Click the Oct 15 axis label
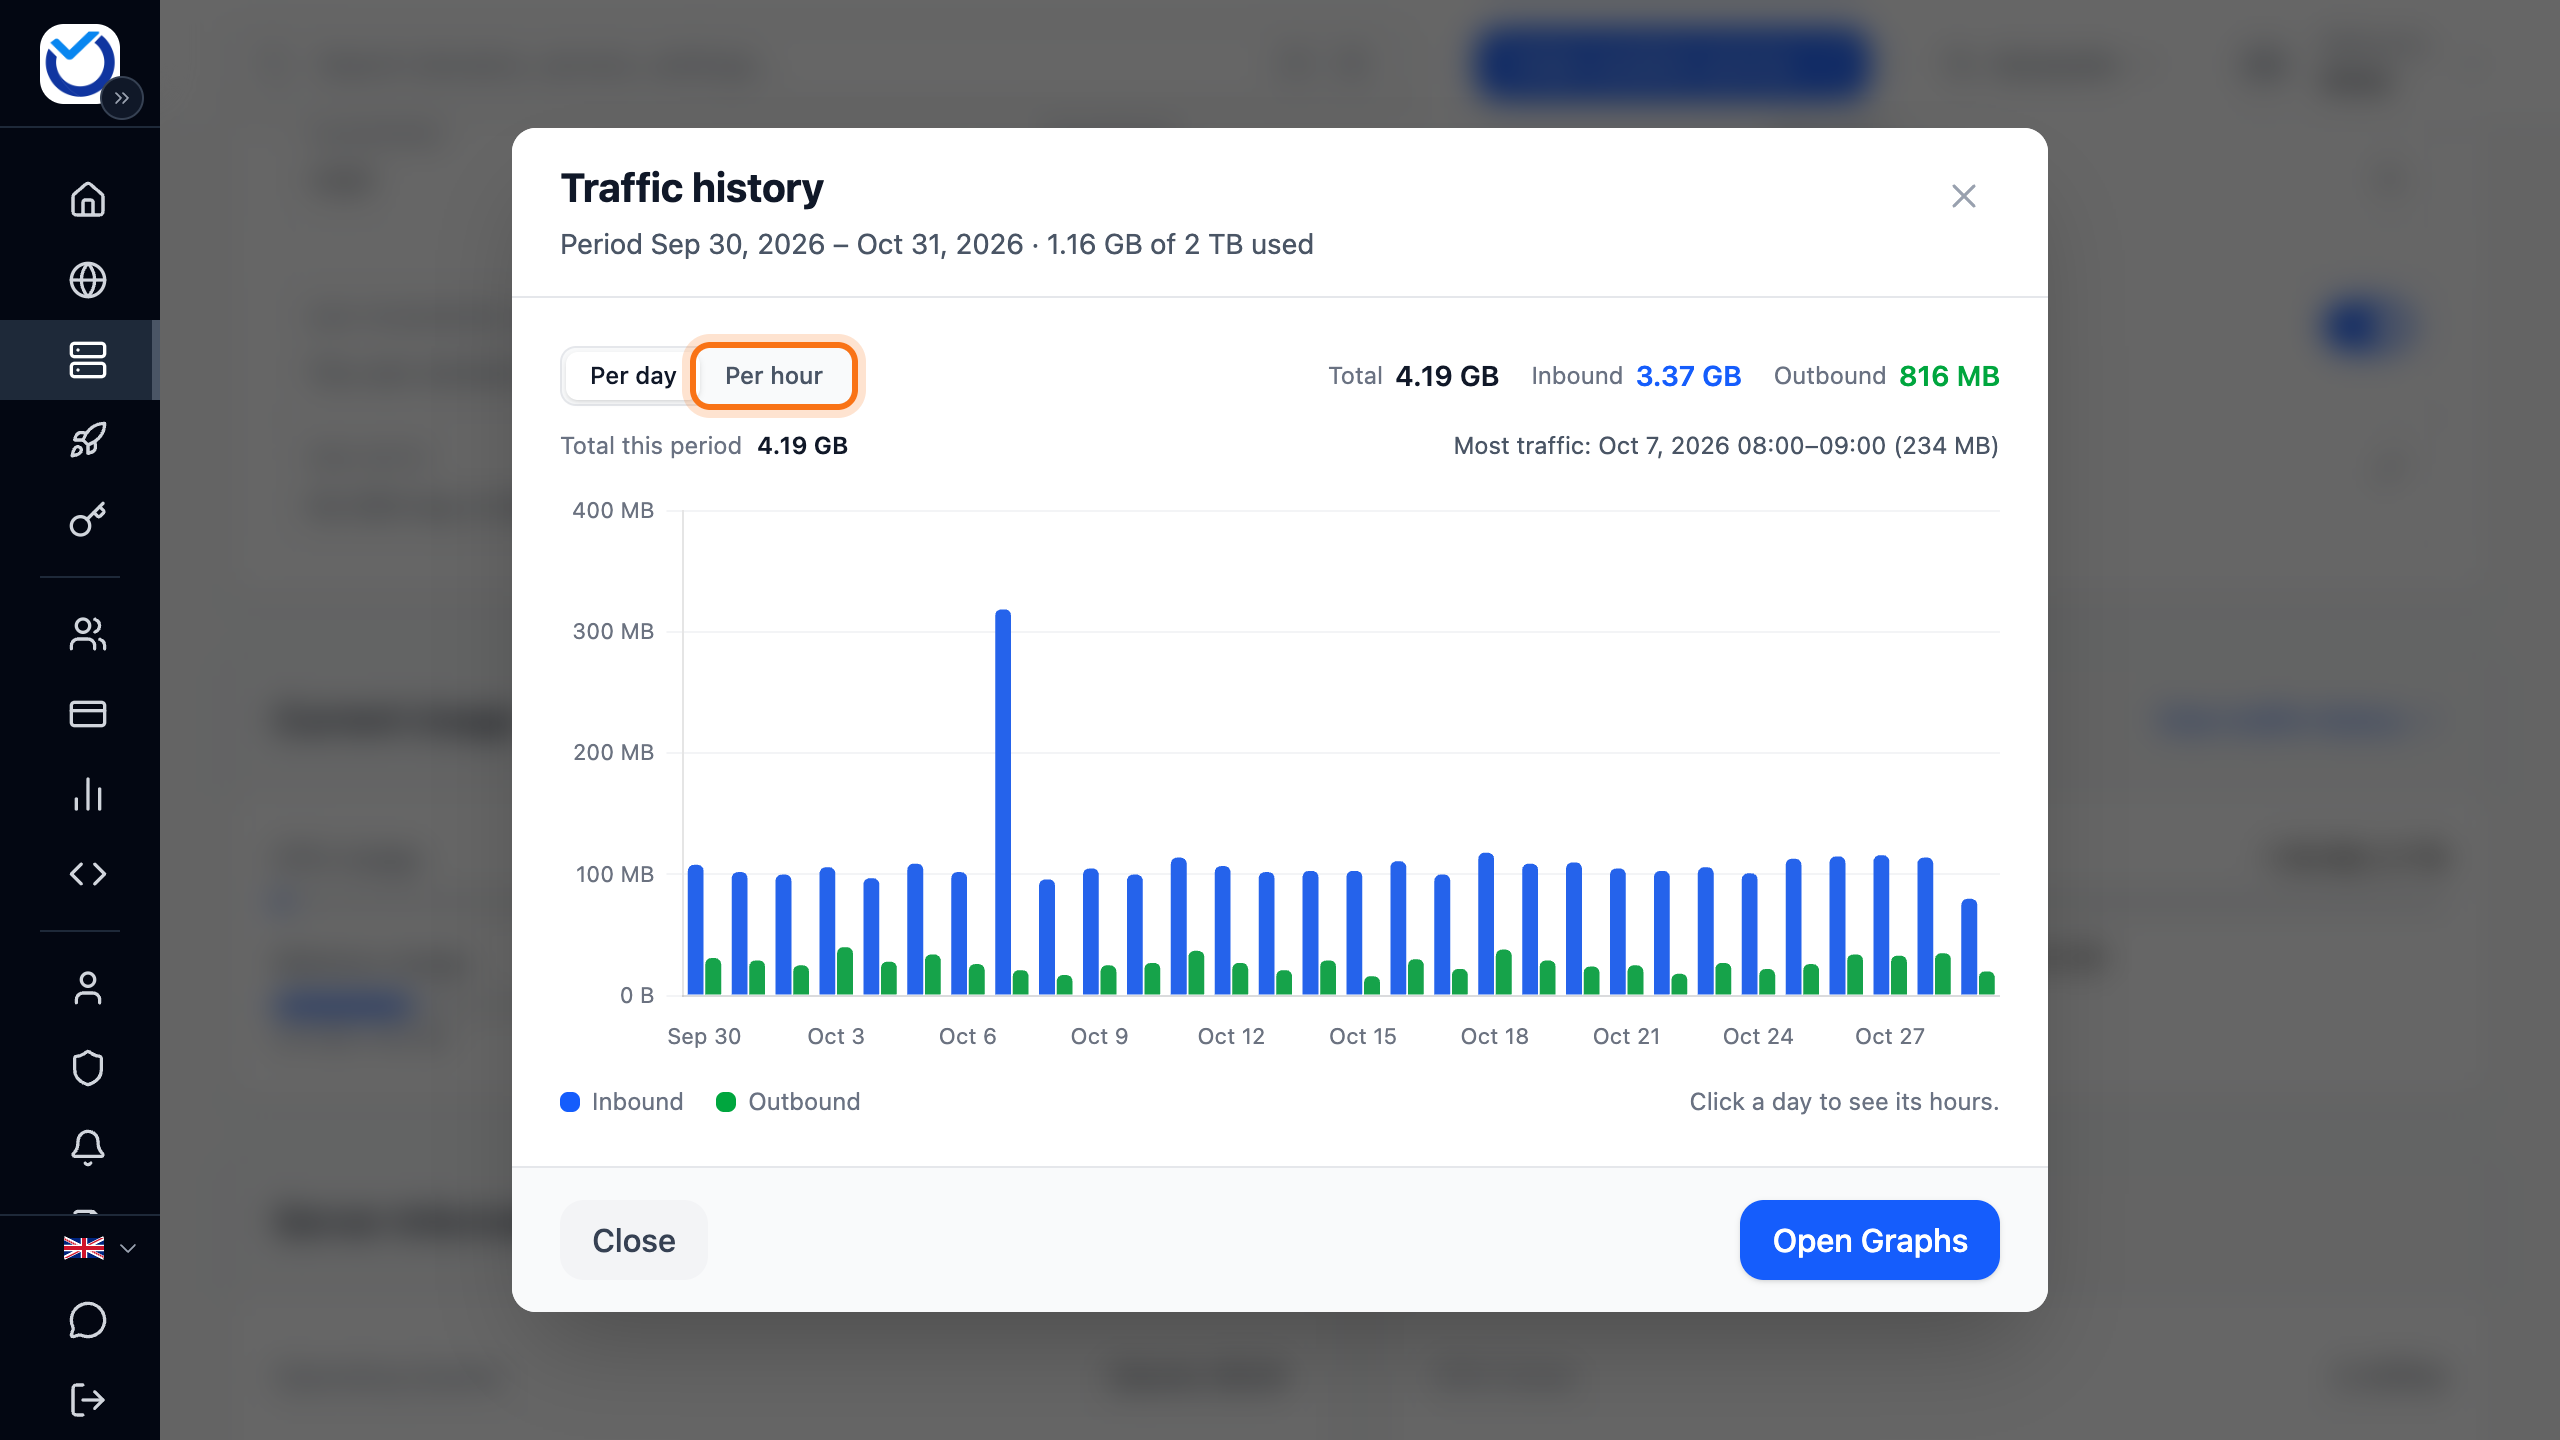 point(1362,1036)
